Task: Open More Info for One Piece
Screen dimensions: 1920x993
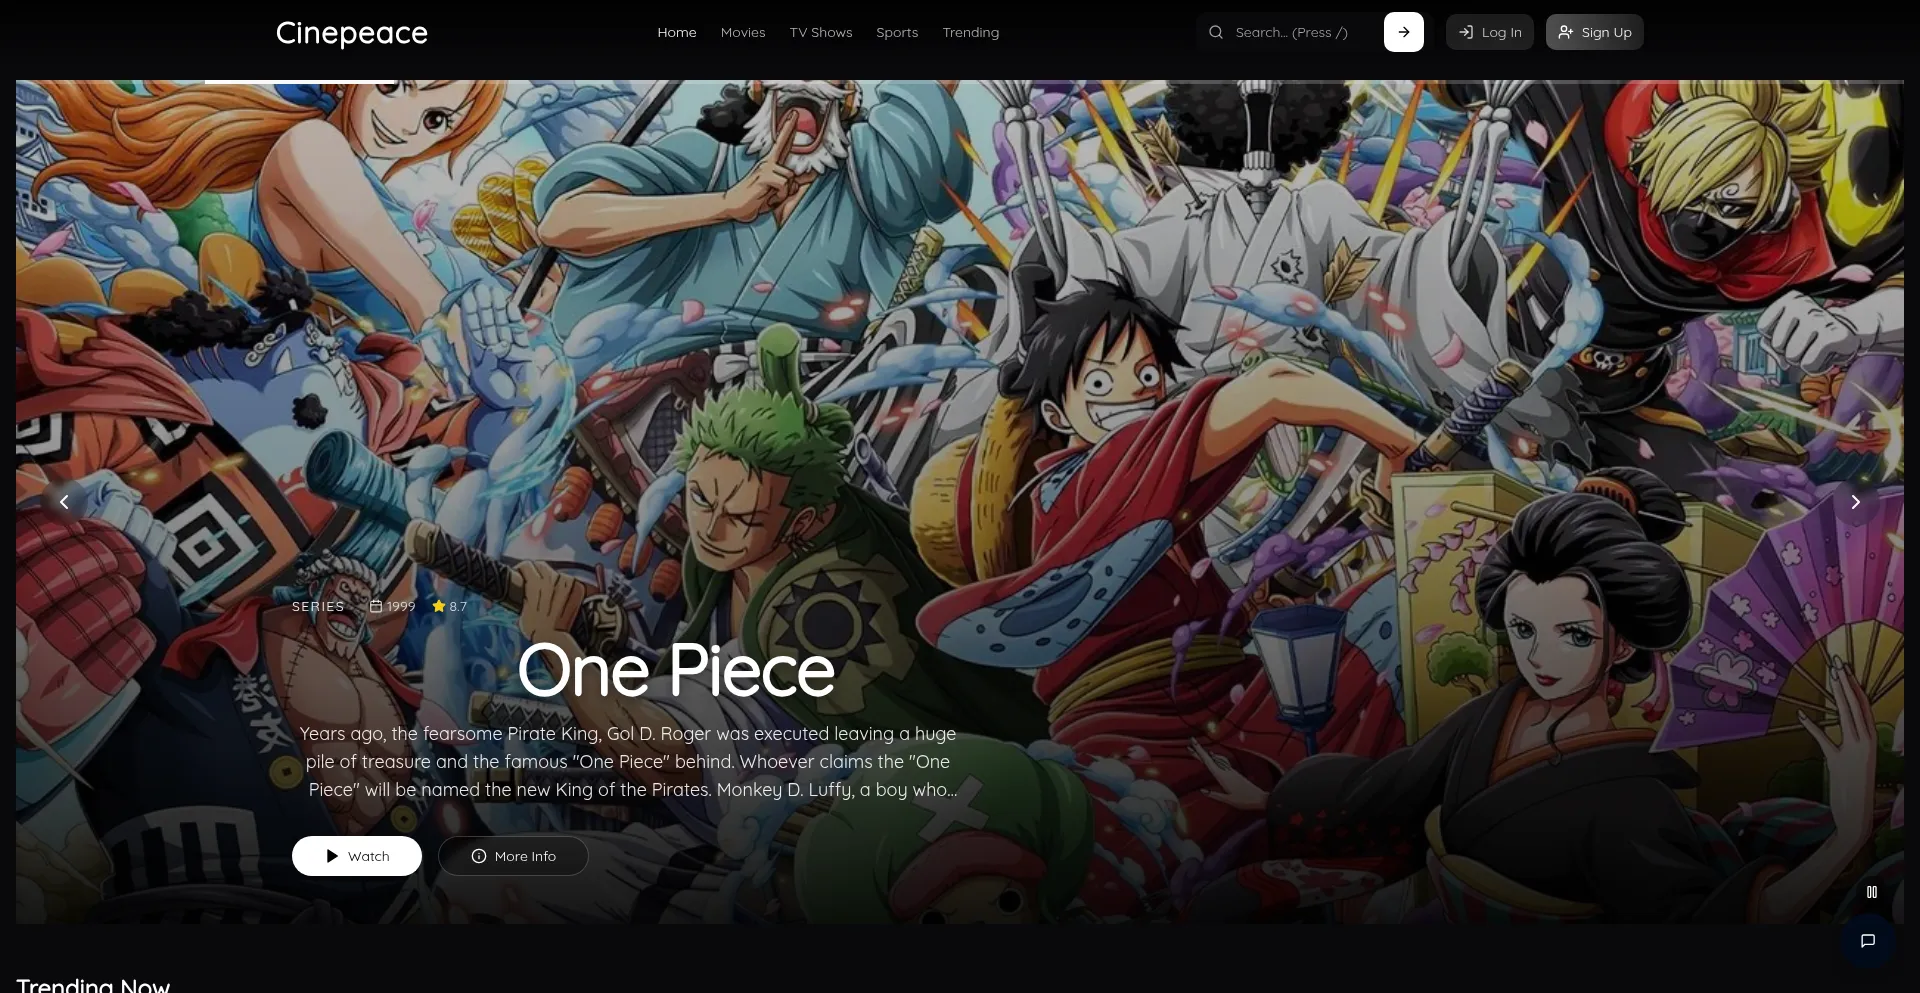Action: [x=513, y=856]
